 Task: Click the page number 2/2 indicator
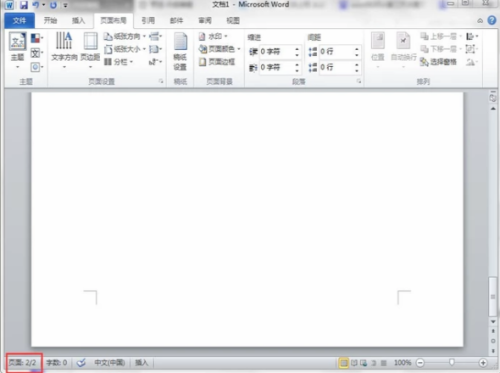pyautogui.click(x=23, y=363)
